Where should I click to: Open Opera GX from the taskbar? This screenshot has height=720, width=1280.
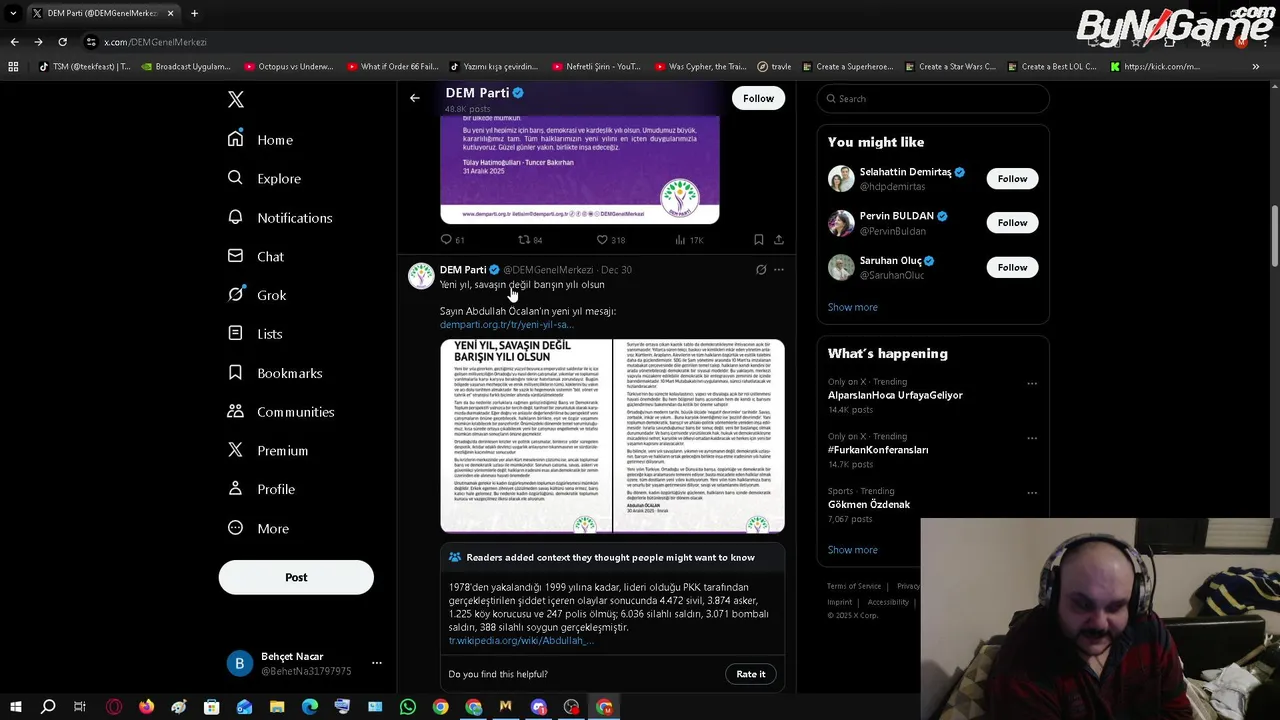coord(114,707)
